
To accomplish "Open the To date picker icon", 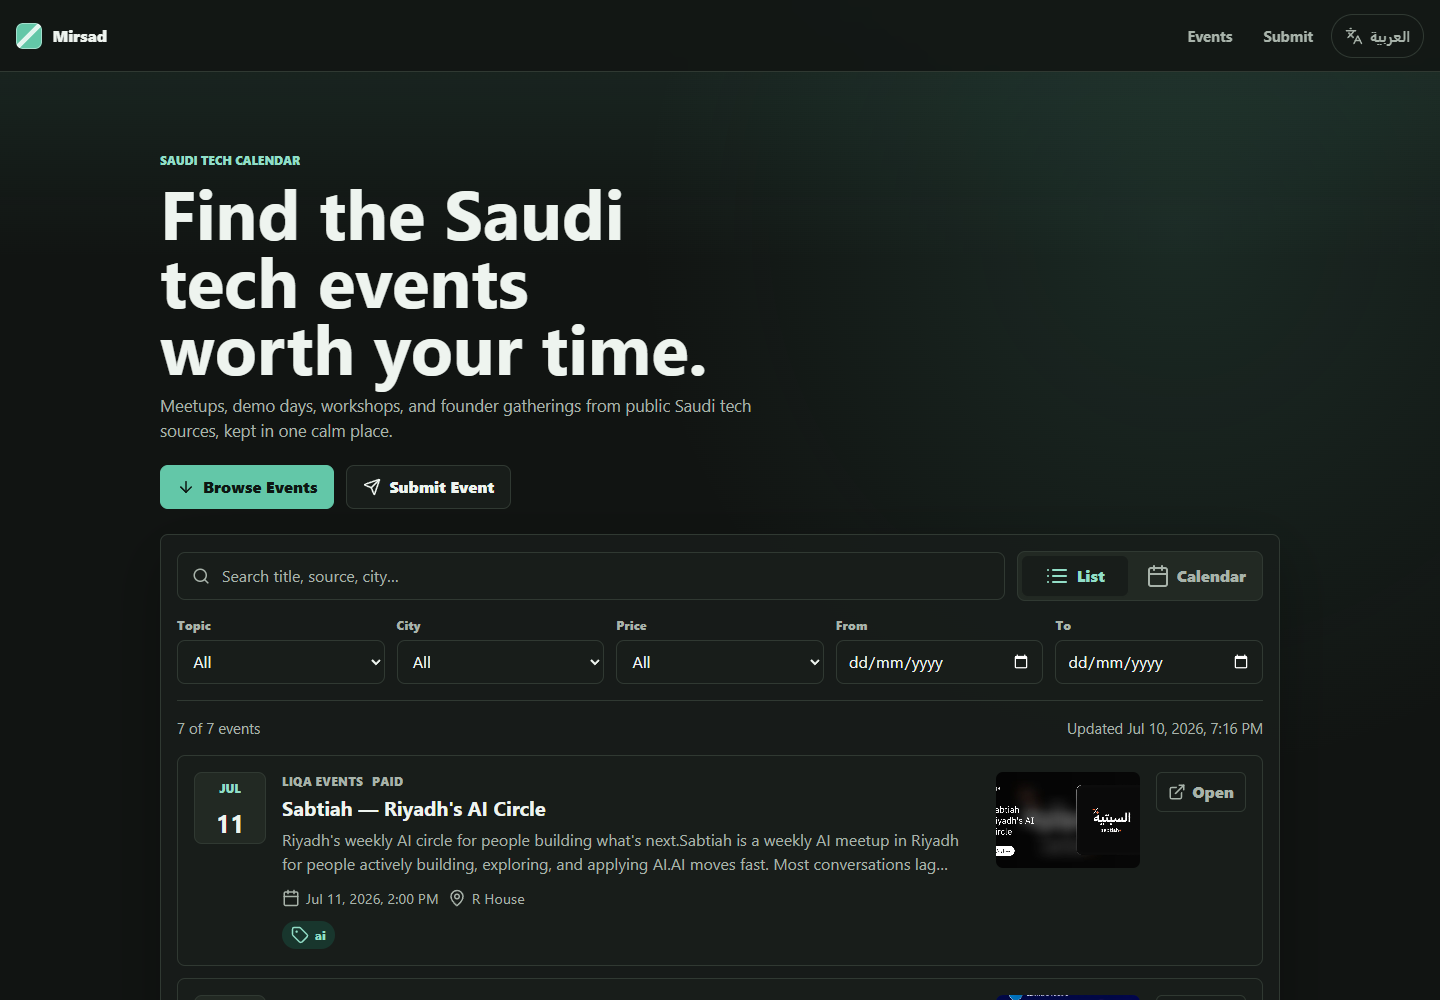I will (1241, 662).
